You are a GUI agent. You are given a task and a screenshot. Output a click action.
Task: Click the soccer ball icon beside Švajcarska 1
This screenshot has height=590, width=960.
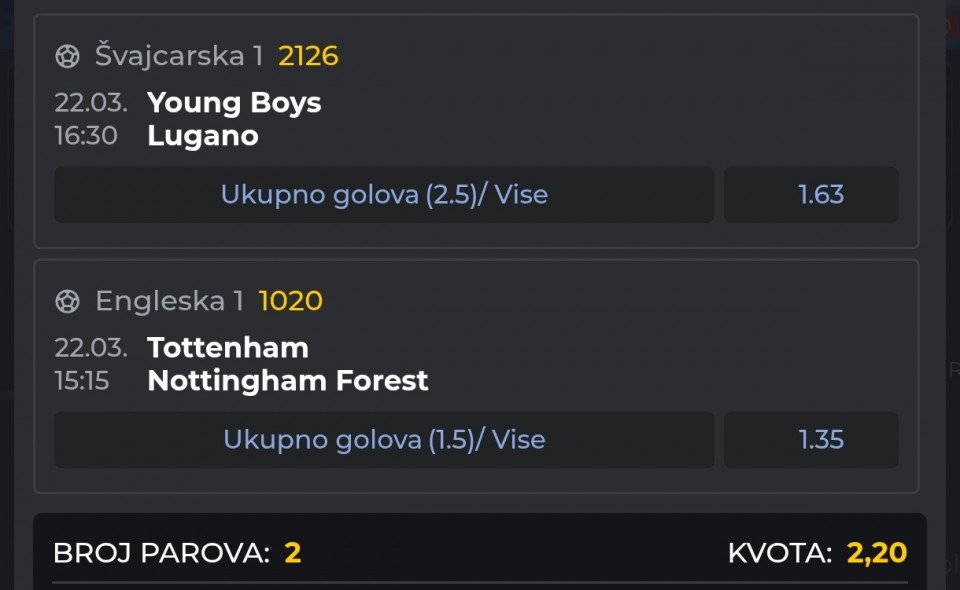click(67, 56)
